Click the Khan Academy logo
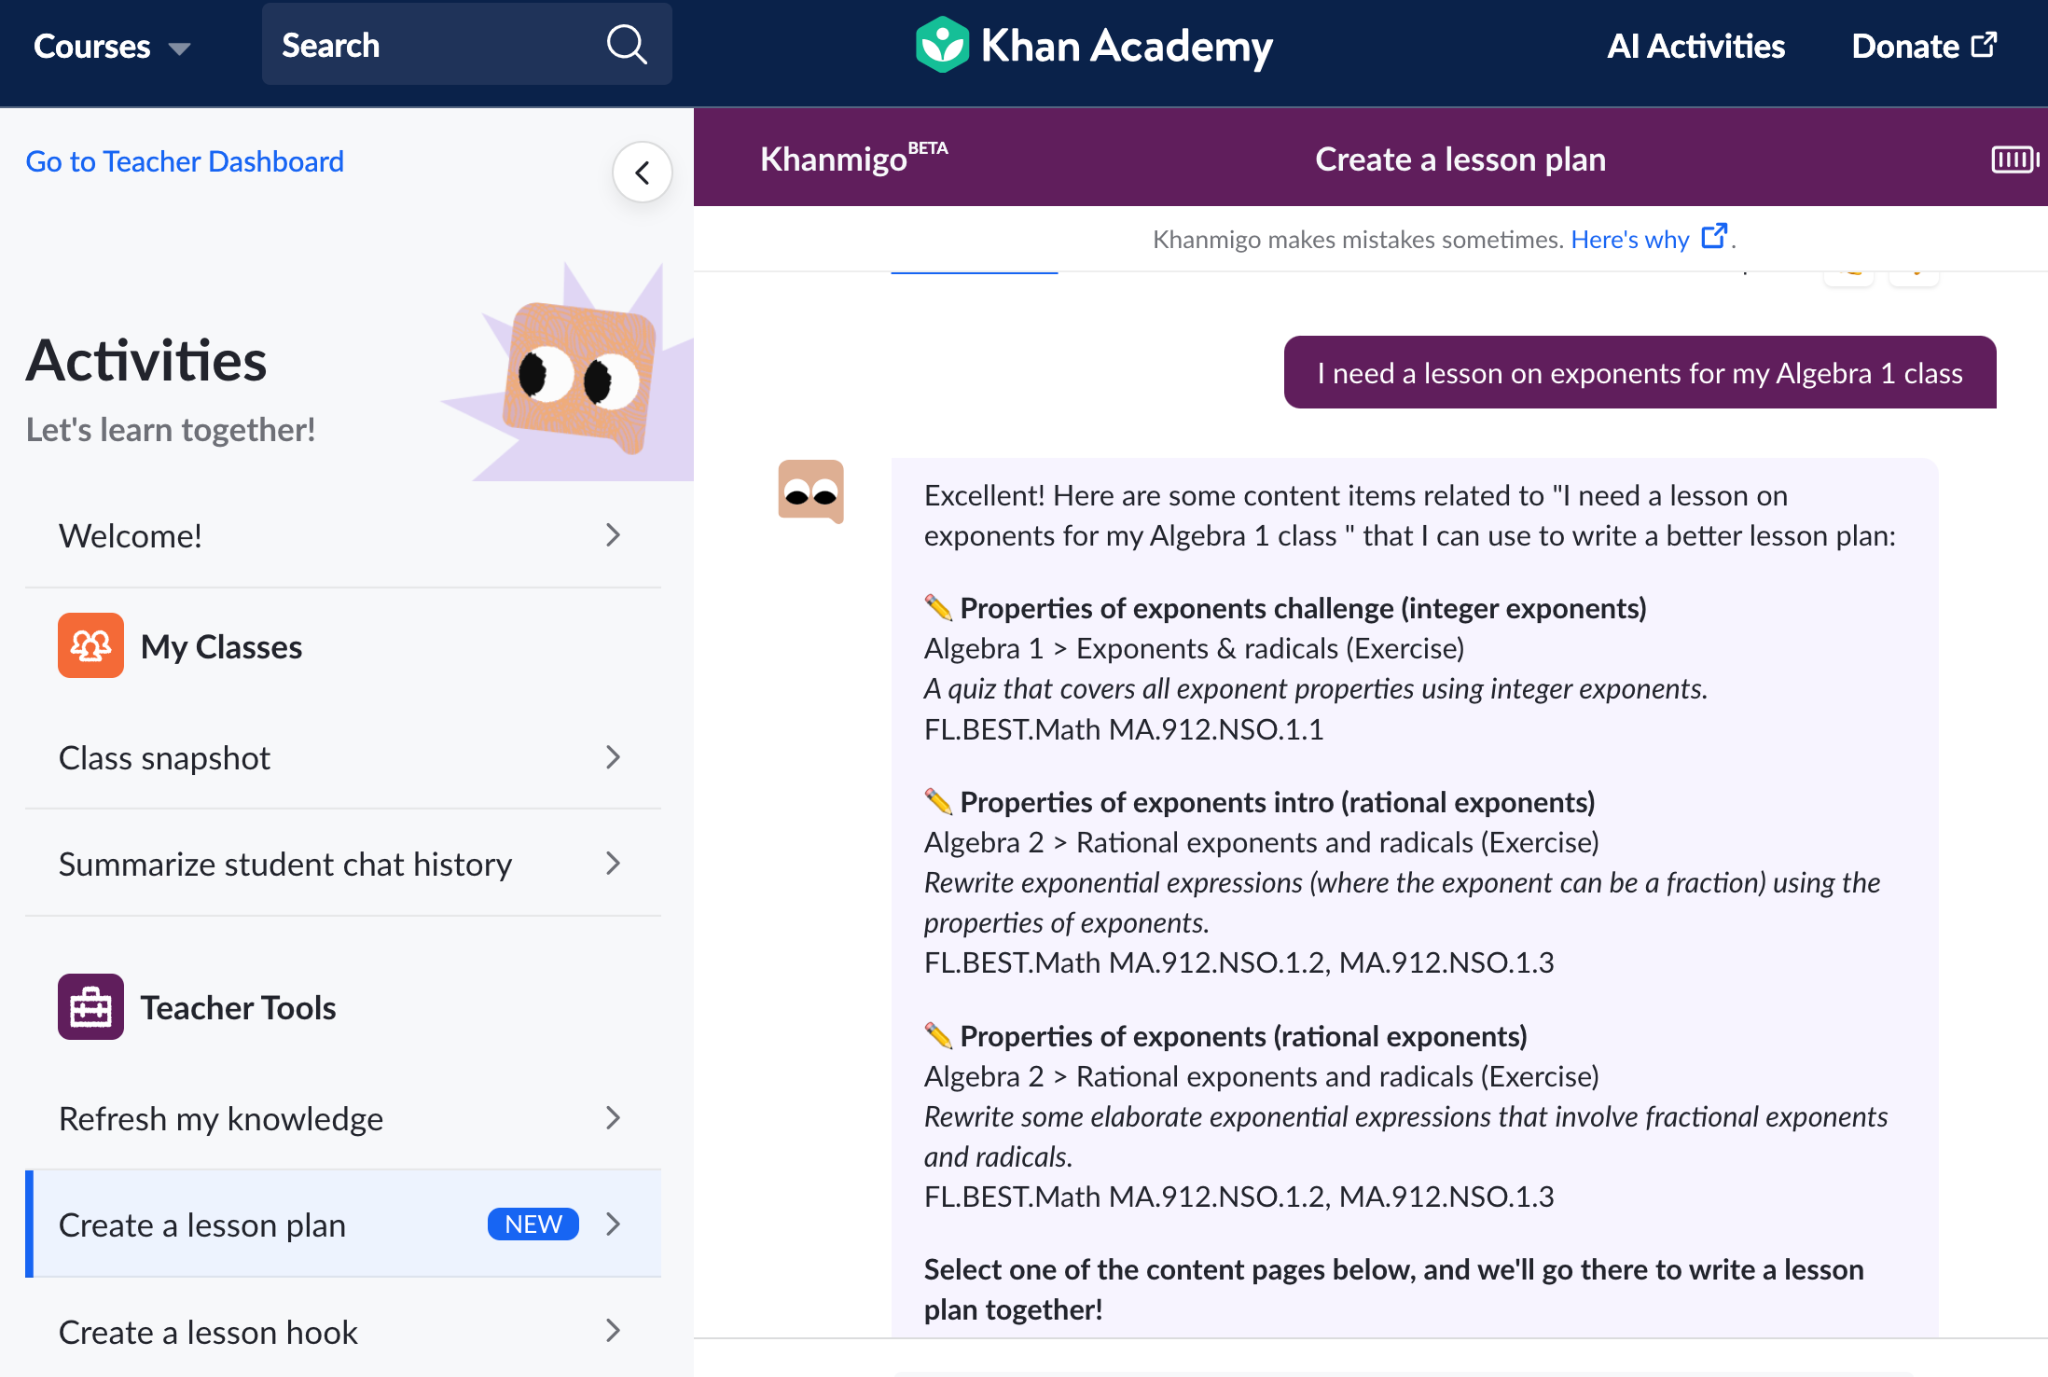The height and width of the screenshot is (1377, 2048). (1094, 46)
